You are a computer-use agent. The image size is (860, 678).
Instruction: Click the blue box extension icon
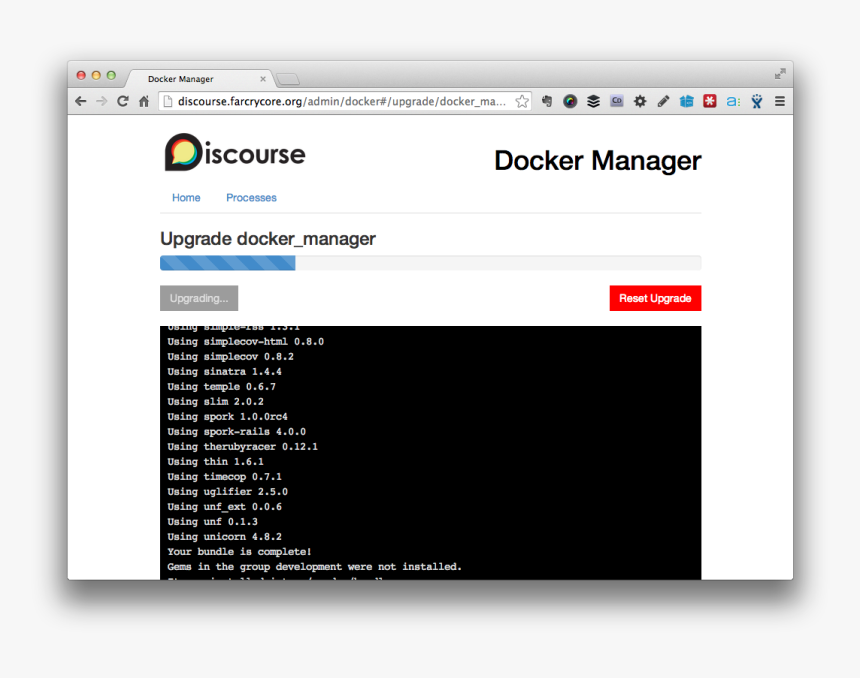pyautogui.click(x=687, y=101)
